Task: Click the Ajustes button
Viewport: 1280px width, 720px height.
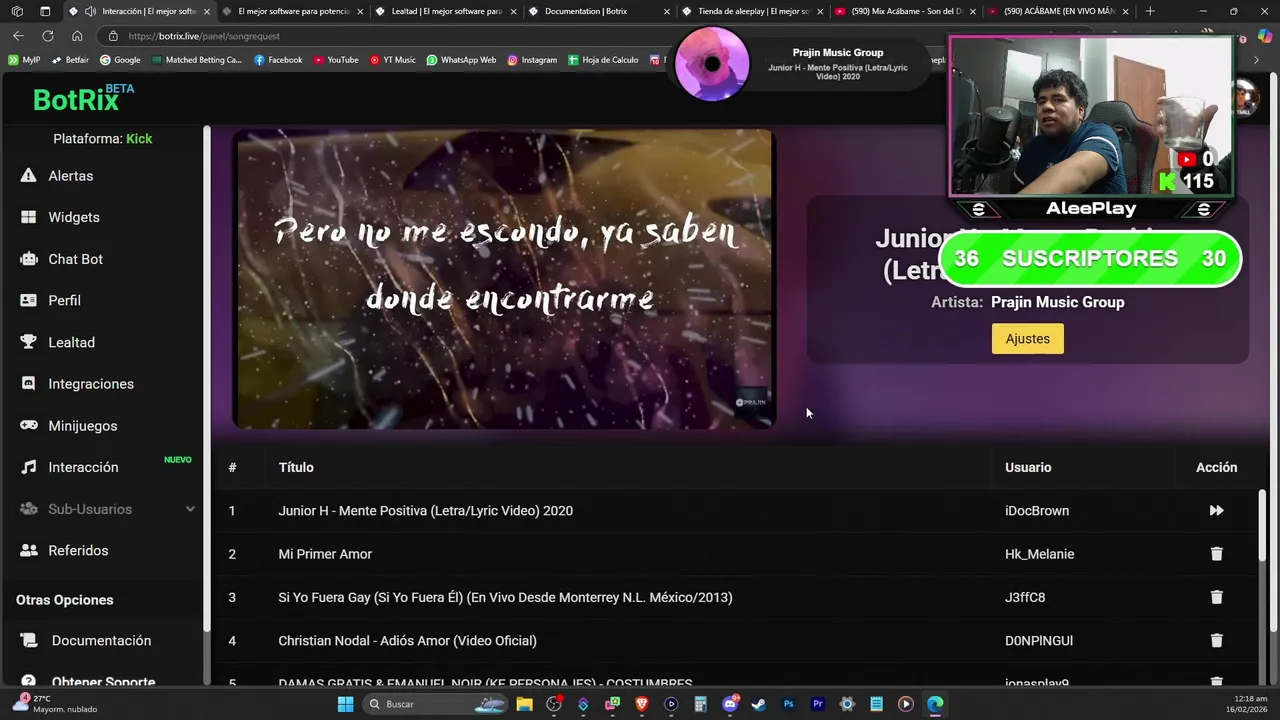Action: tap(1027, 339)
